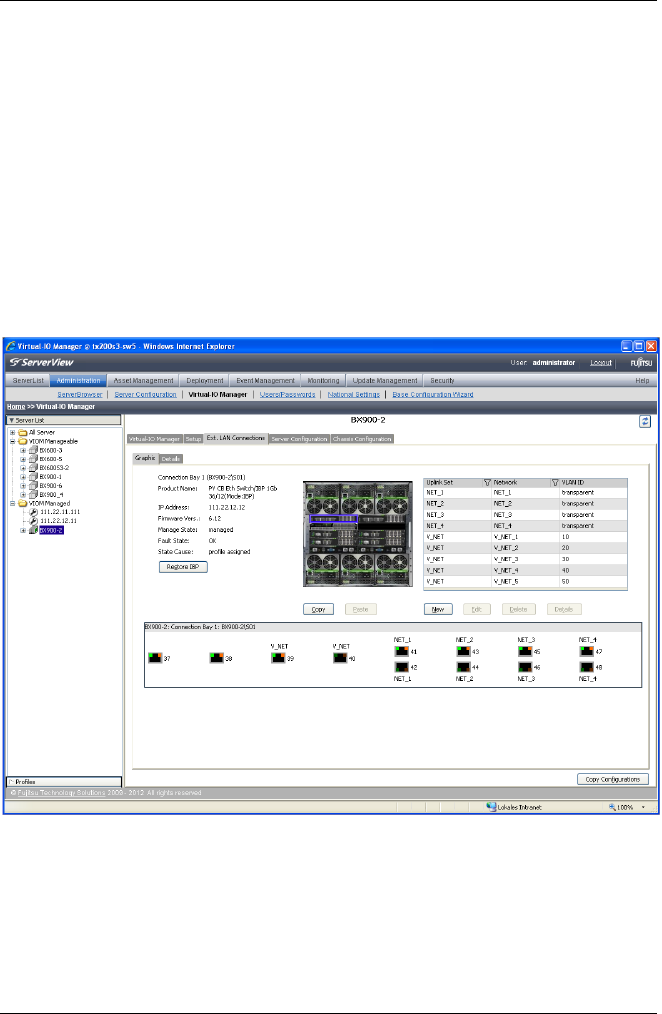Select the BX900-2 tree item
Viewport: 662px width, 1014px height.
[51, 530]
